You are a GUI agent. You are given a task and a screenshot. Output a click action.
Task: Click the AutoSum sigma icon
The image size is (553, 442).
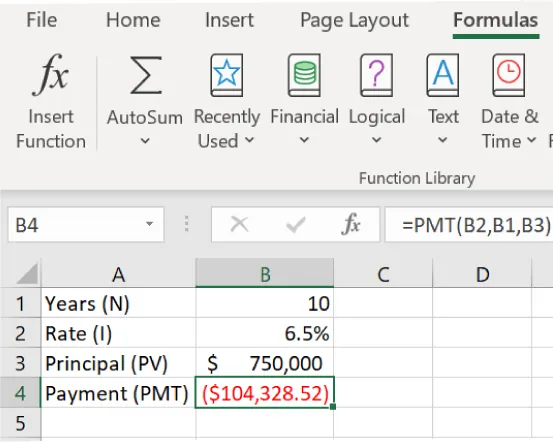tap(145, 75)
